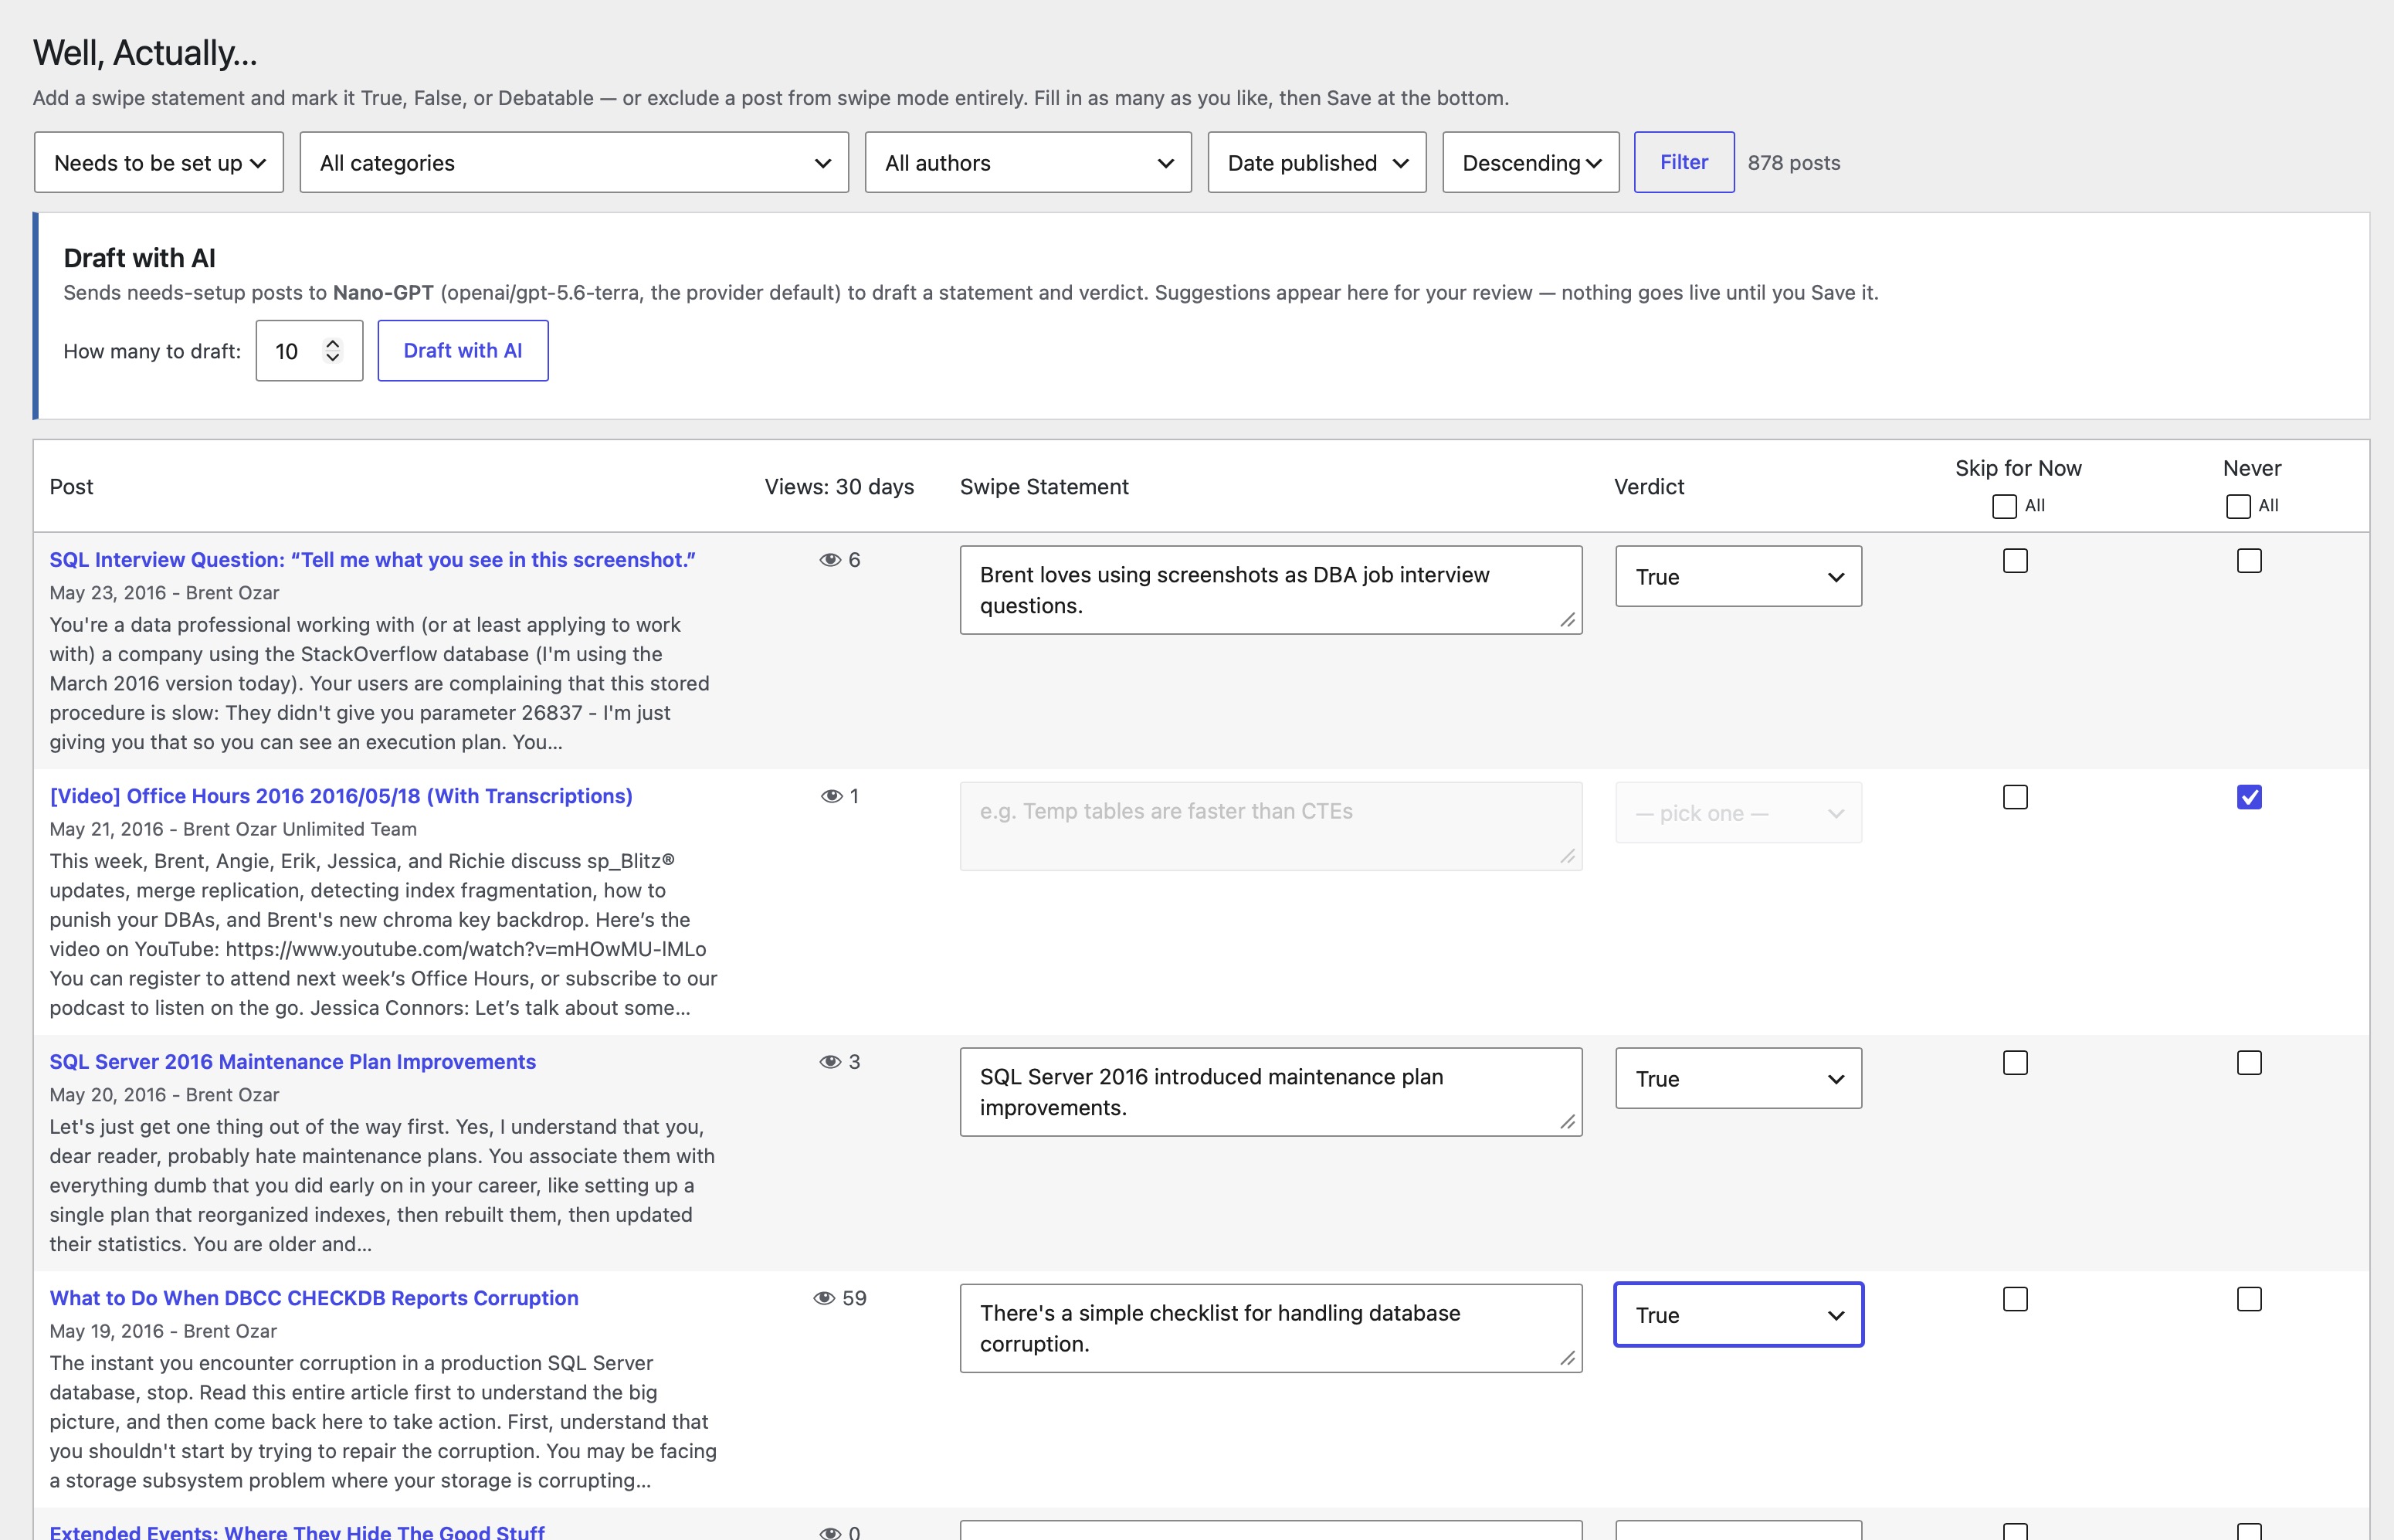Viewport: 2394px width, 1540px height.
Task: Click the 'Views: 30 days' column header
Action: [840, 487]
